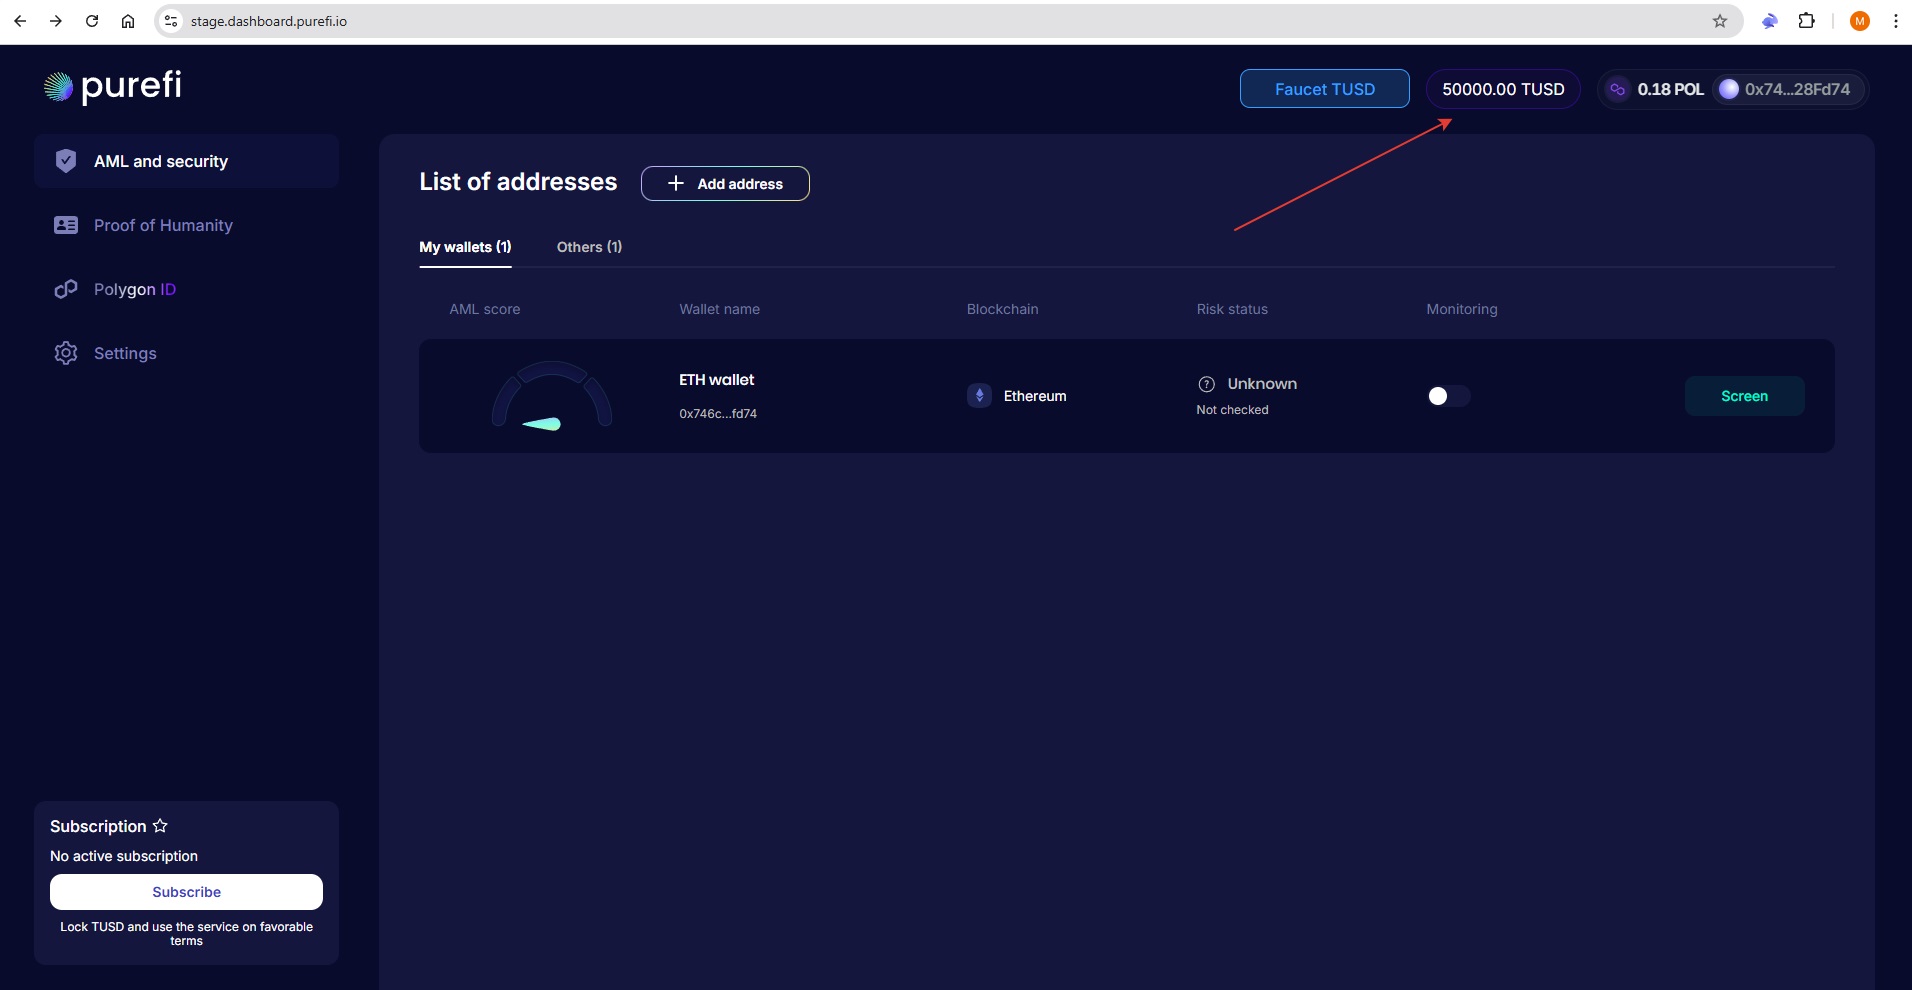Click the Add address button

725,184
